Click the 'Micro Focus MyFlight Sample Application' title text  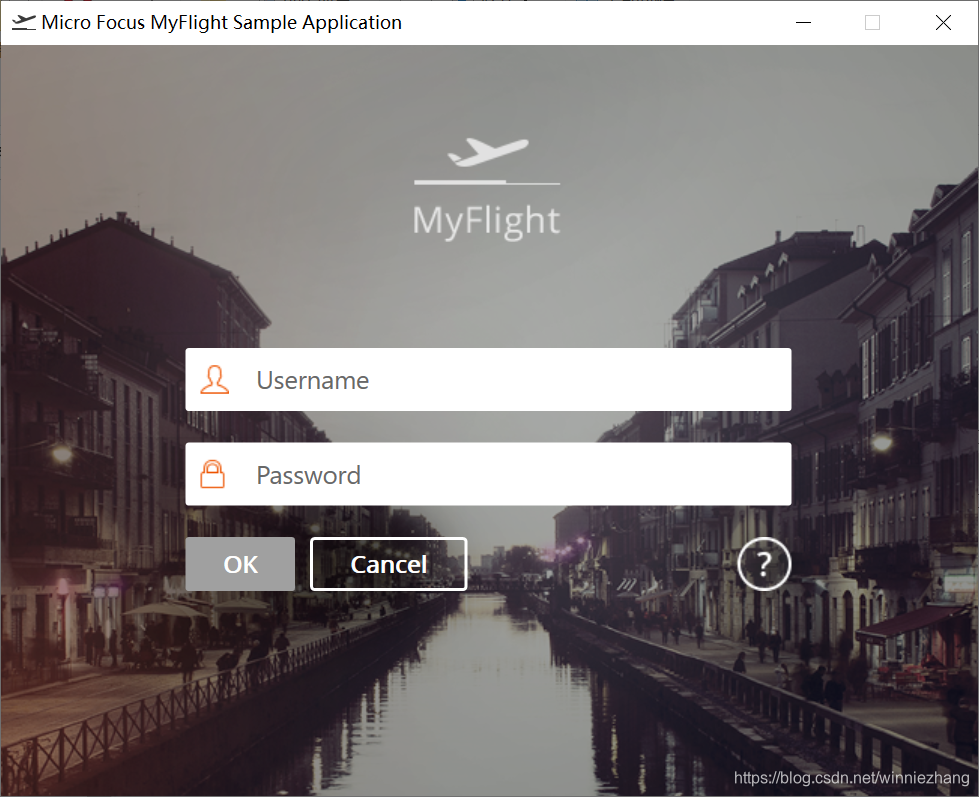pyautogui.click(x=222, y=22)
